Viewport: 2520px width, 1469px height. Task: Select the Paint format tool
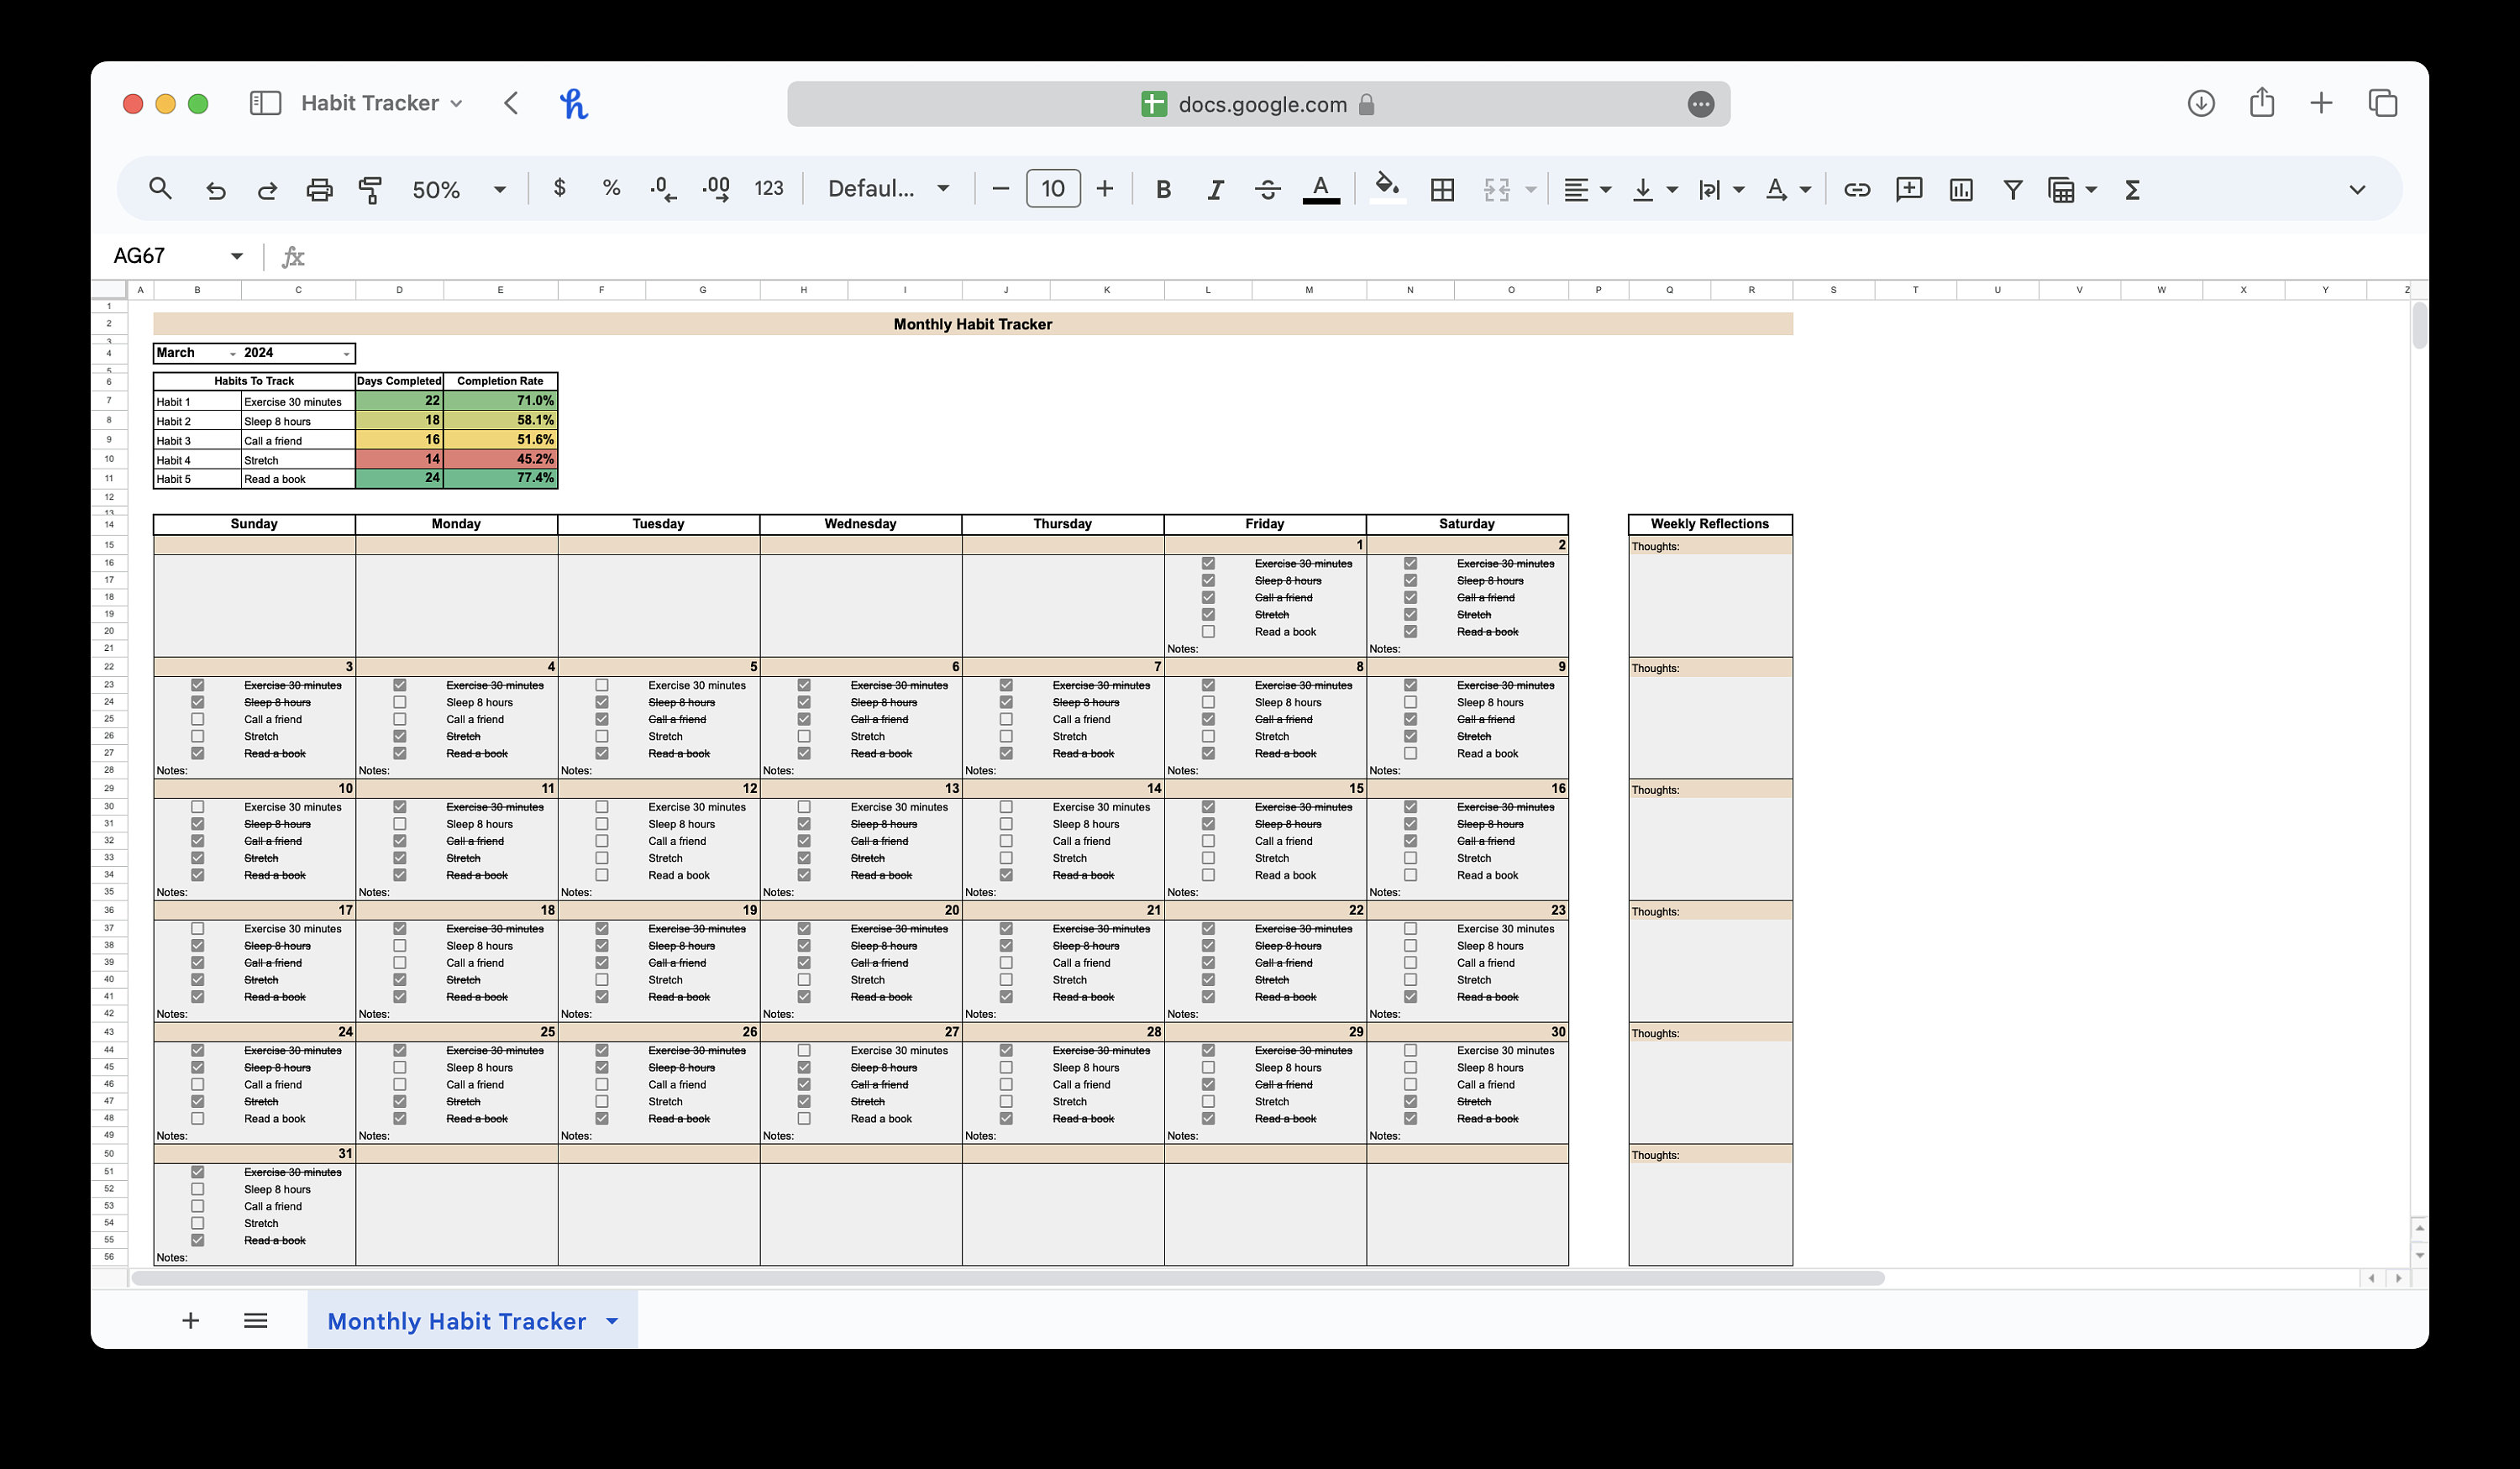click(x=370, y=189)
